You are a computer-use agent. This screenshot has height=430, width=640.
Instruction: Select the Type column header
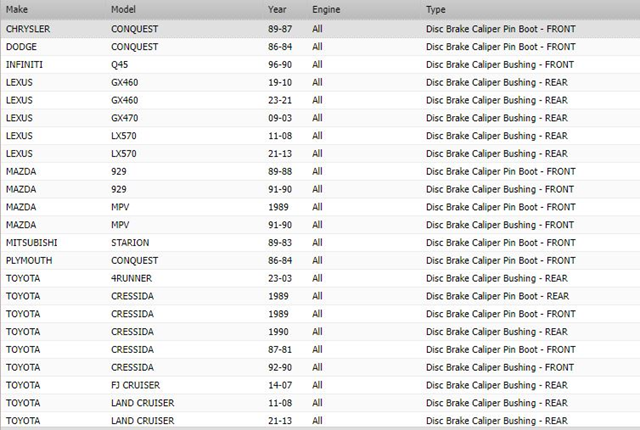point(436,9)
